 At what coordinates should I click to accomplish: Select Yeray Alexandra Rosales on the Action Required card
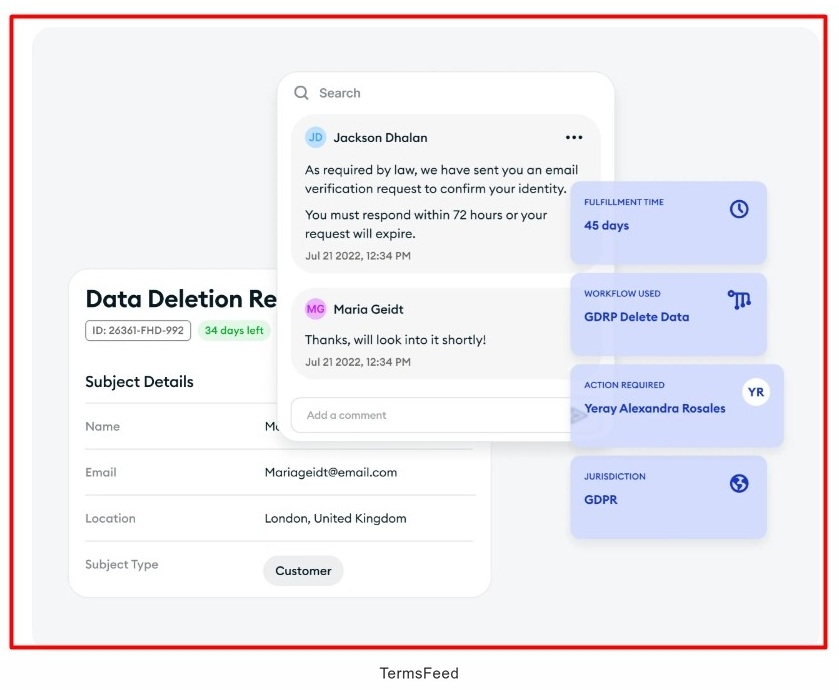(x=655, y=408)
